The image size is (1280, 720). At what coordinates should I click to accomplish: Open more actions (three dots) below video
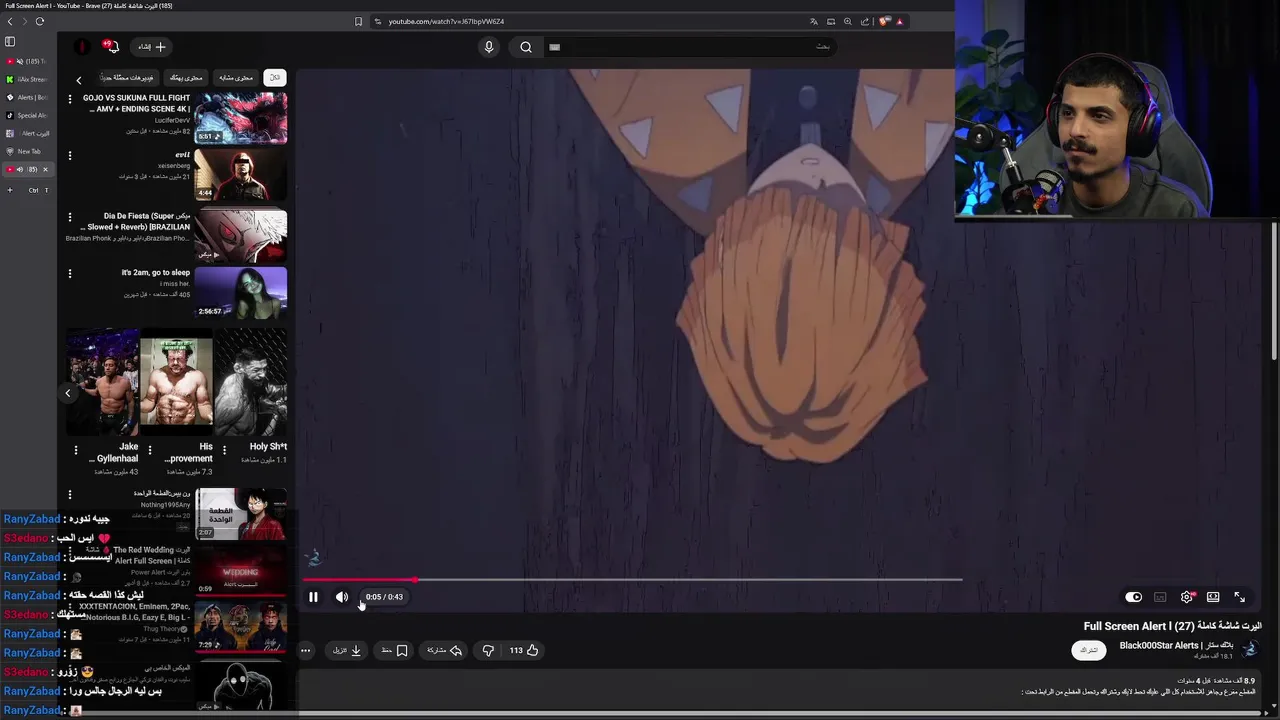pos(306,650)
